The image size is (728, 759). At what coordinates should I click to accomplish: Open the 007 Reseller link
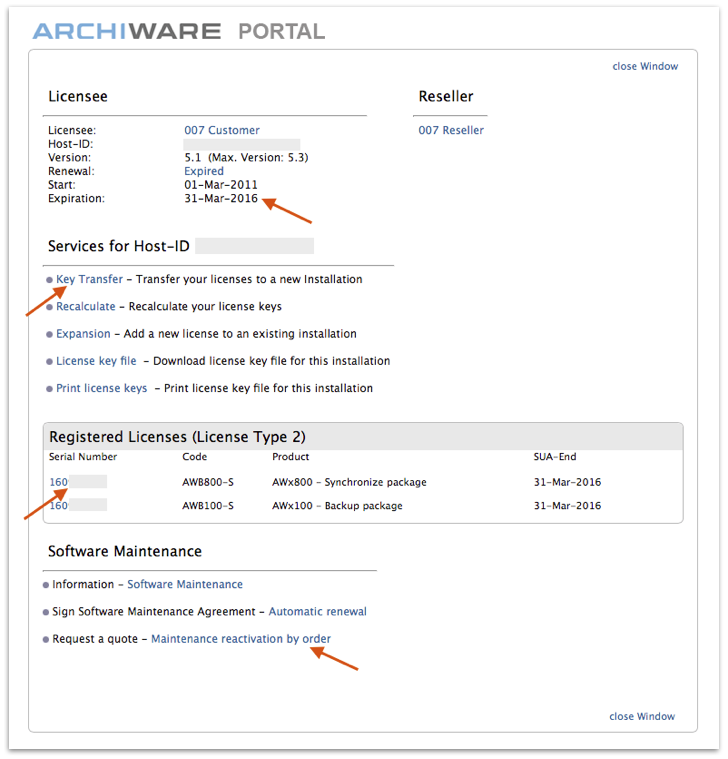451,130
